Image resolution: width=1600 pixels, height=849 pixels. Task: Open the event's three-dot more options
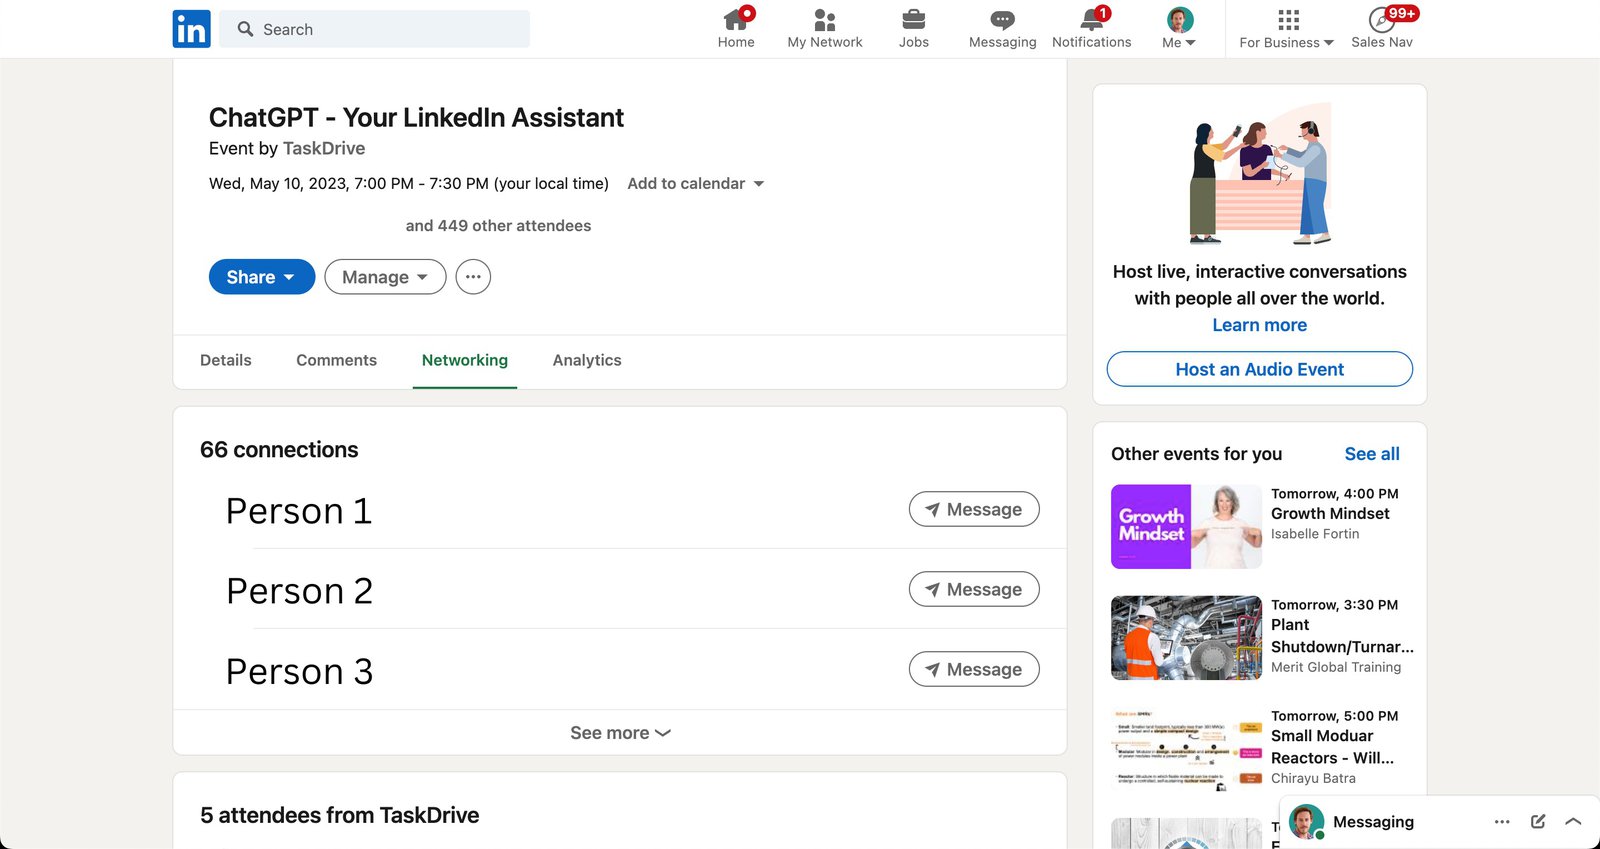coord(473,277)
